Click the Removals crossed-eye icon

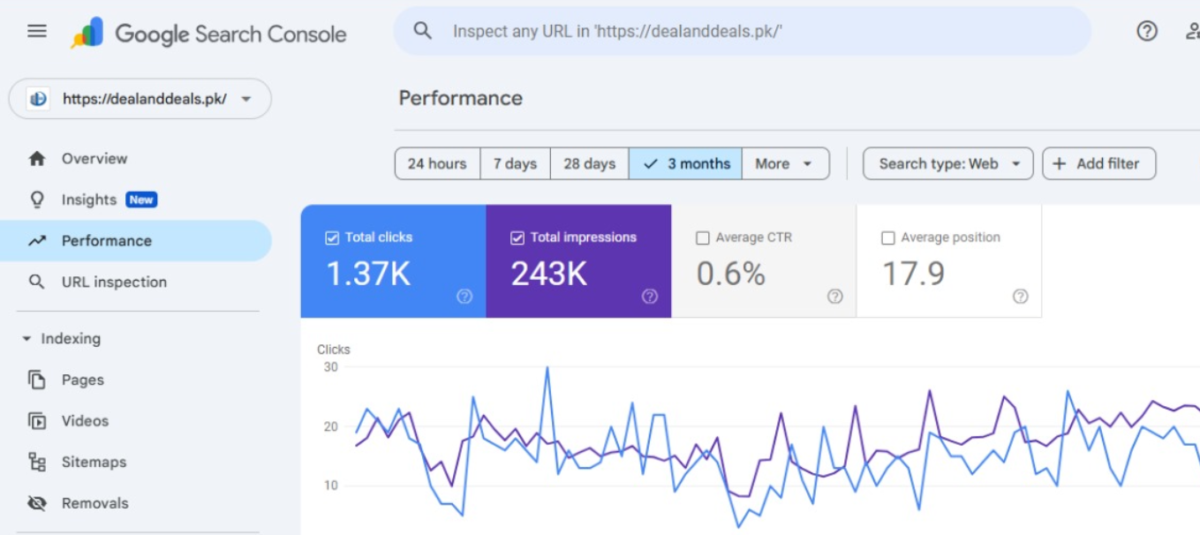37,503
